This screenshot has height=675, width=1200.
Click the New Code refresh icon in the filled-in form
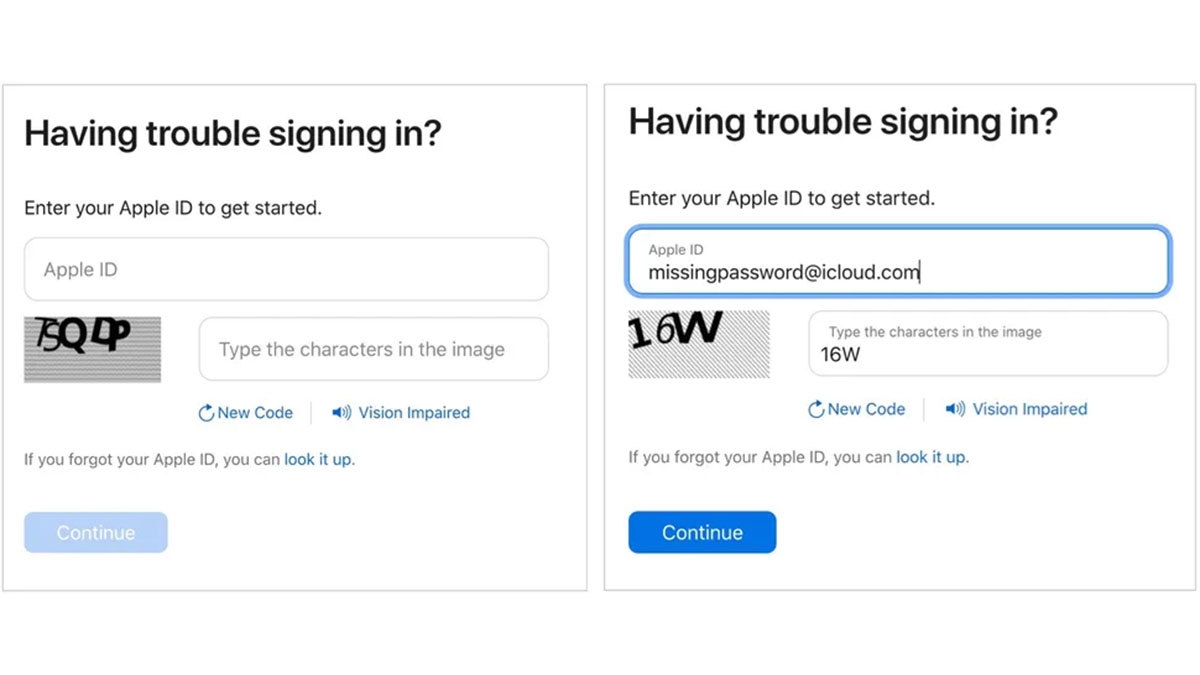(816, 409)
